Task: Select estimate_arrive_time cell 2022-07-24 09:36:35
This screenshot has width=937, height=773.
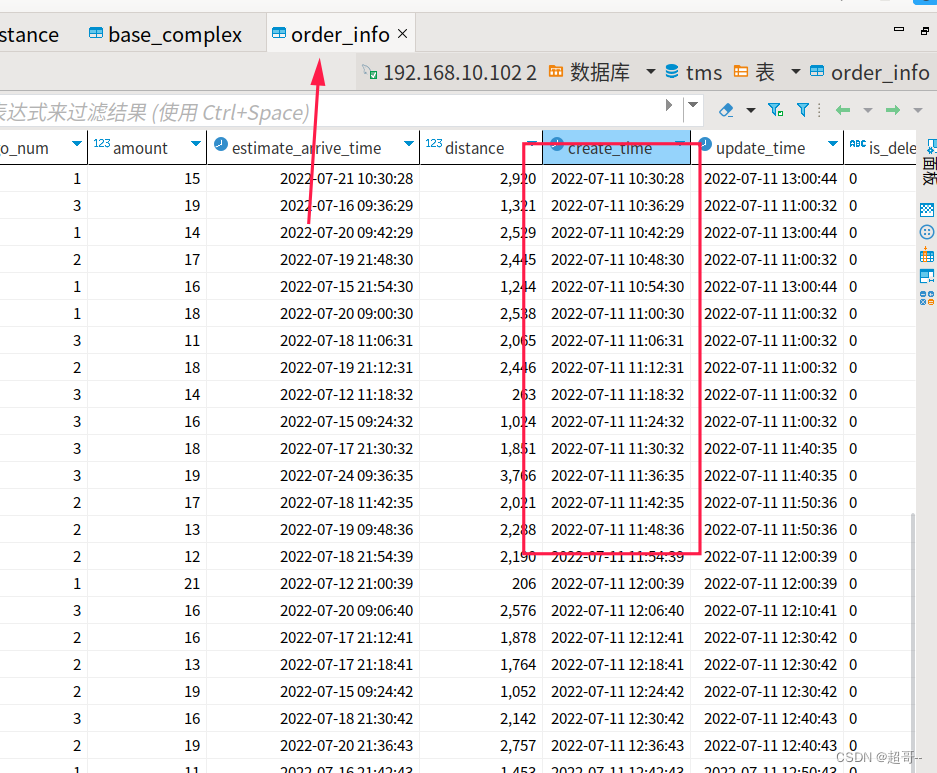Action: pos(313,476)
